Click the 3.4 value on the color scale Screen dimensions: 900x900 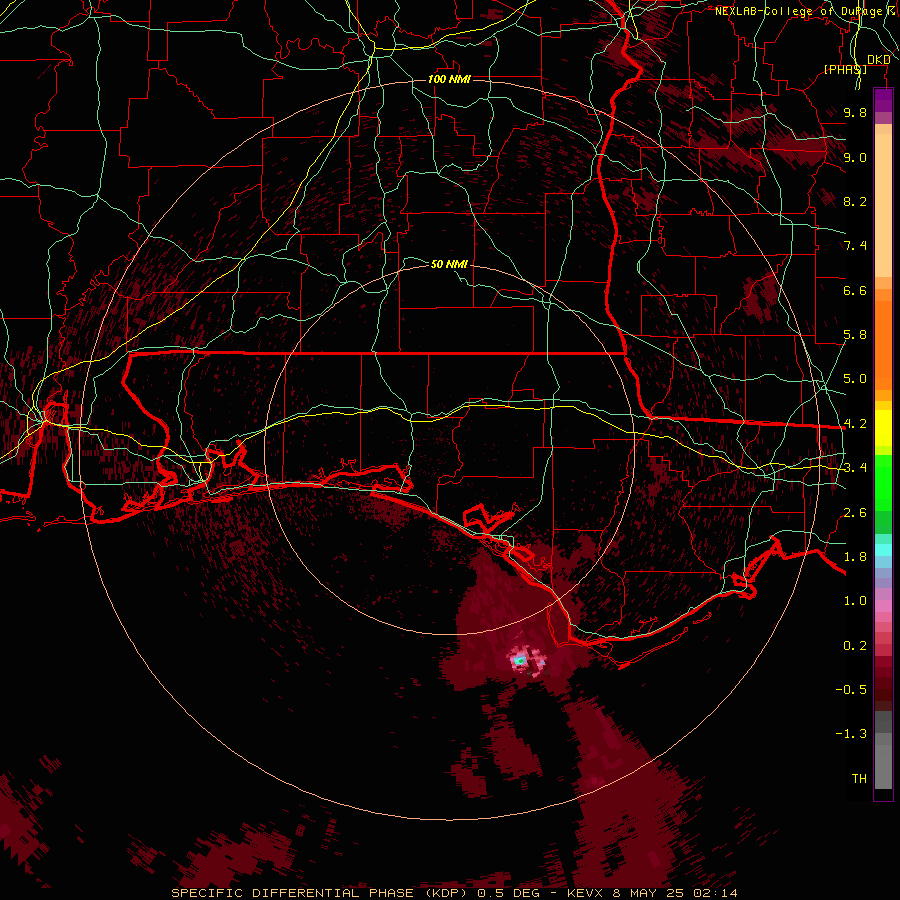coord(855,468)
